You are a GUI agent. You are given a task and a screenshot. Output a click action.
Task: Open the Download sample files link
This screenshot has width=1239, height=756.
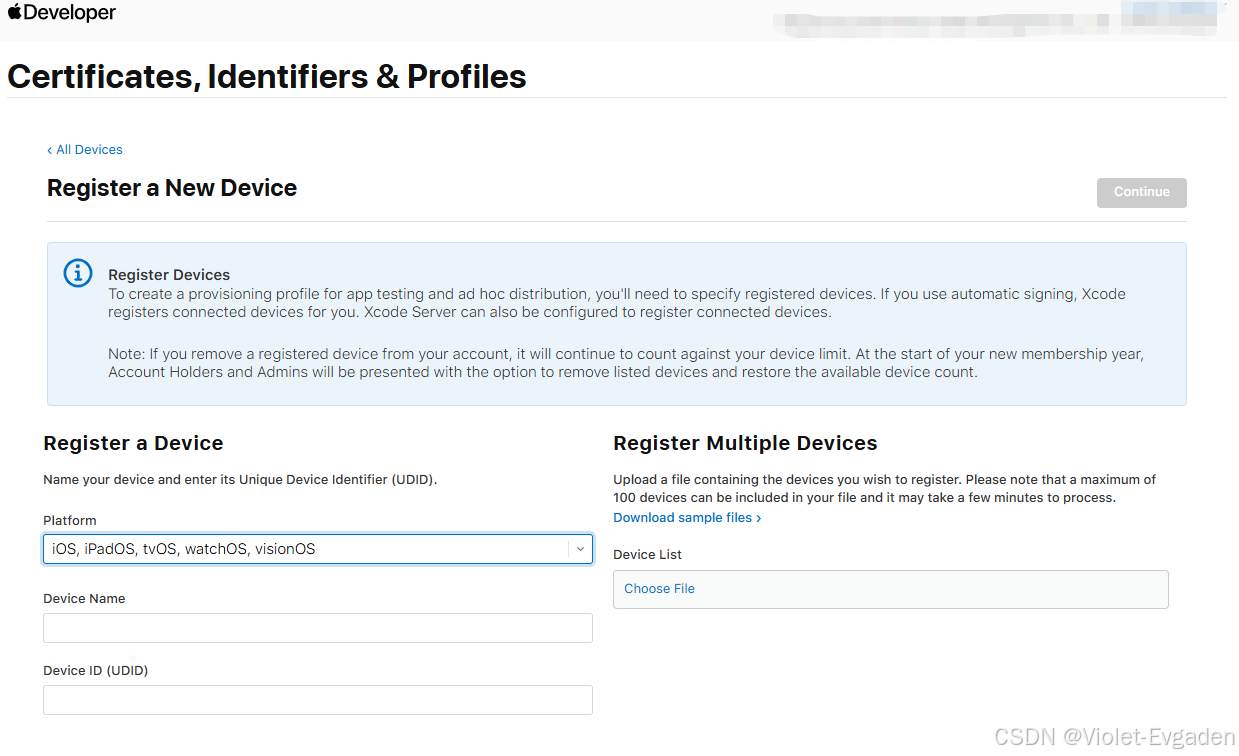[x=682, y=518]
